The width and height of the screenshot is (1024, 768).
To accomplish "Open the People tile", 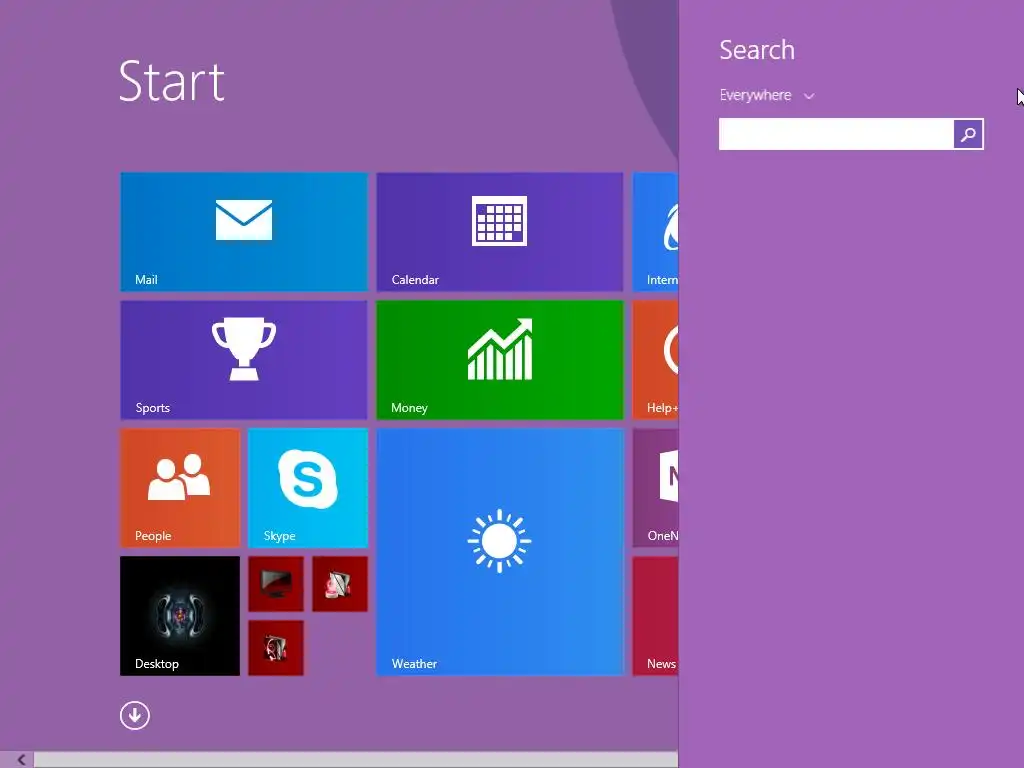I will tap(180, 488).
